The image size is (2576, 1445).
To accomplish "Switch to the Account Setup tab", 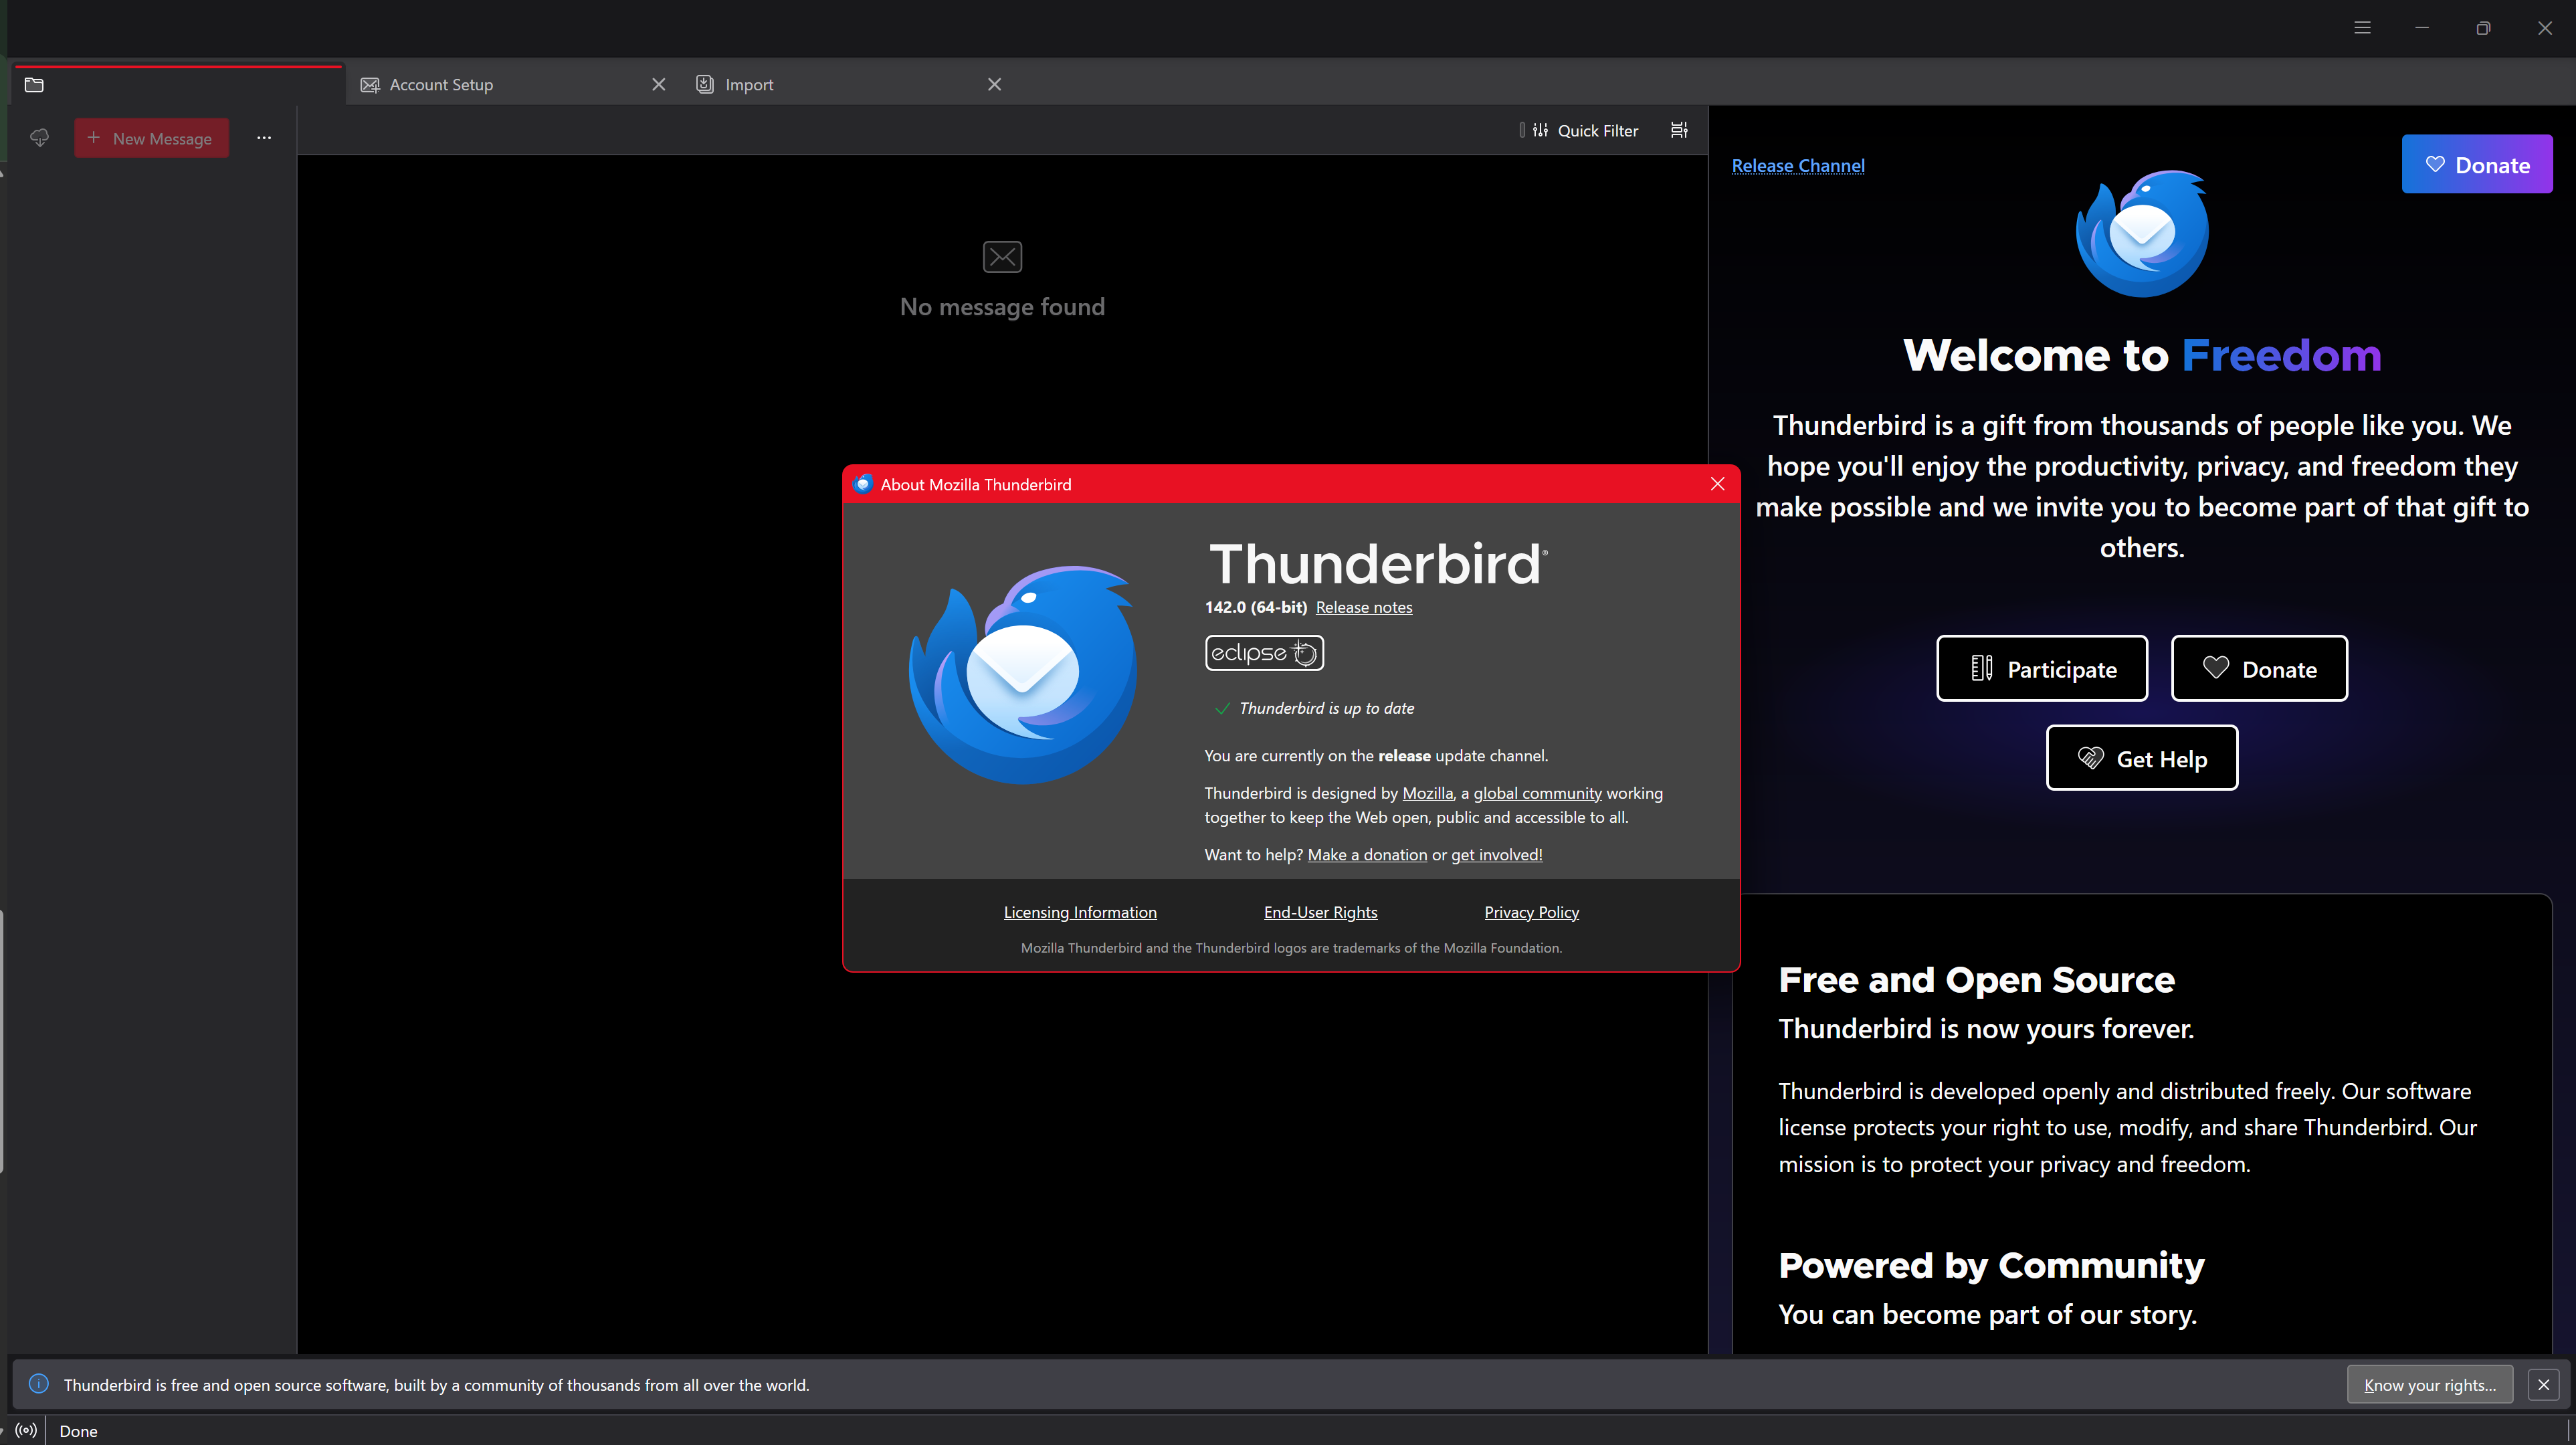I will [x=441, y=85].
